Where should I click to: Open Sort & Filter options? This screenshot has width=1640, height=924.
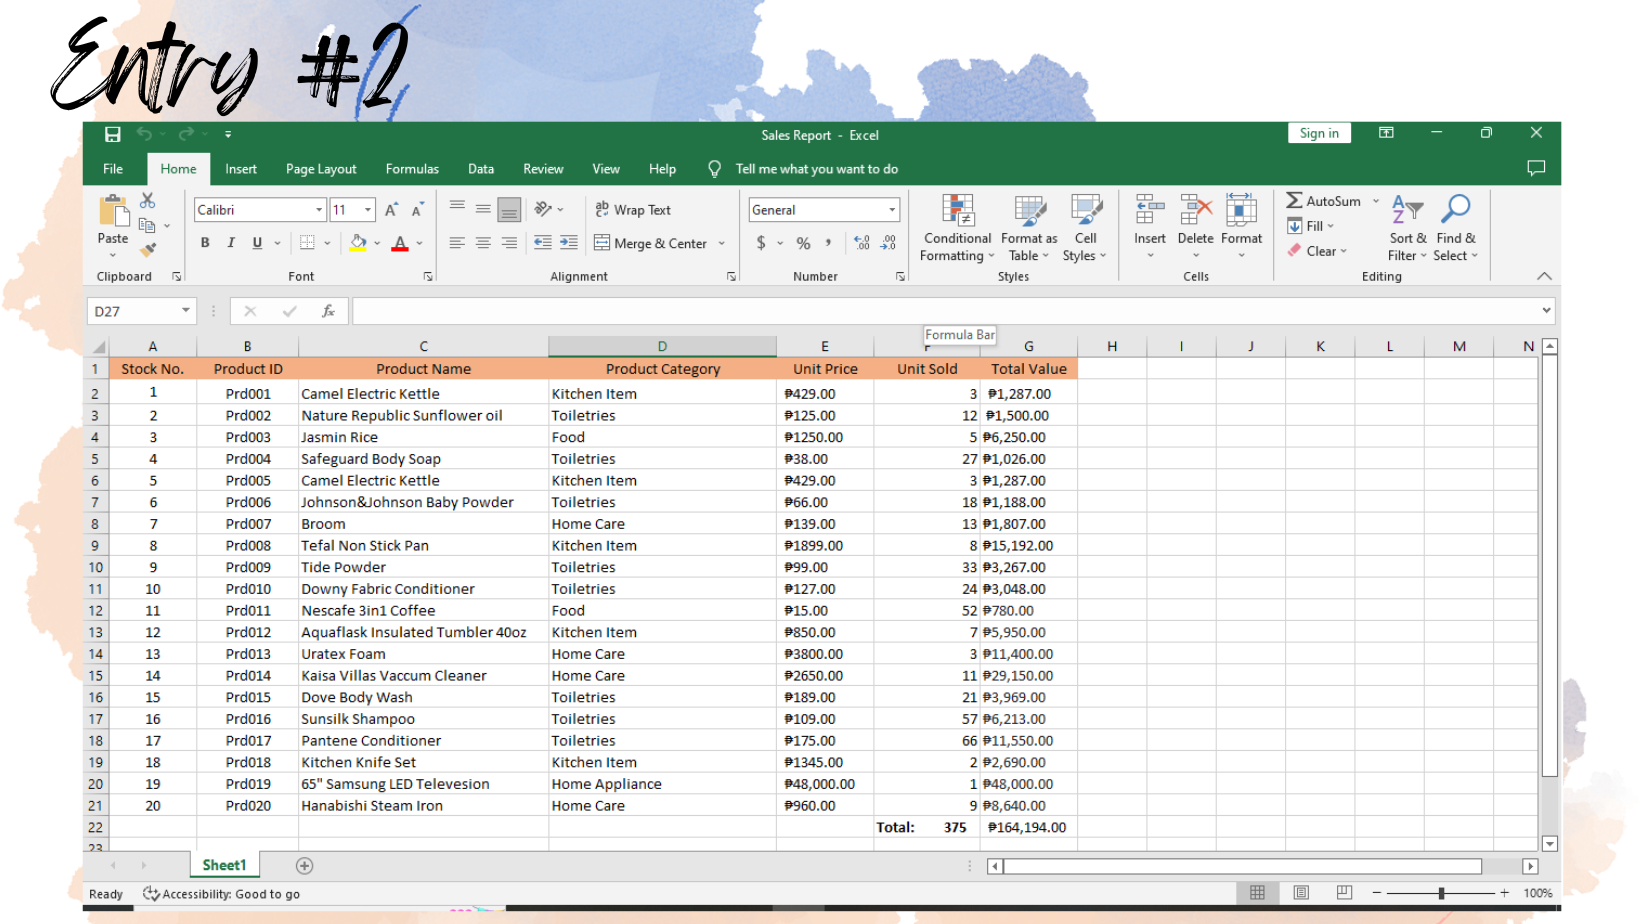click(1408, 228)
